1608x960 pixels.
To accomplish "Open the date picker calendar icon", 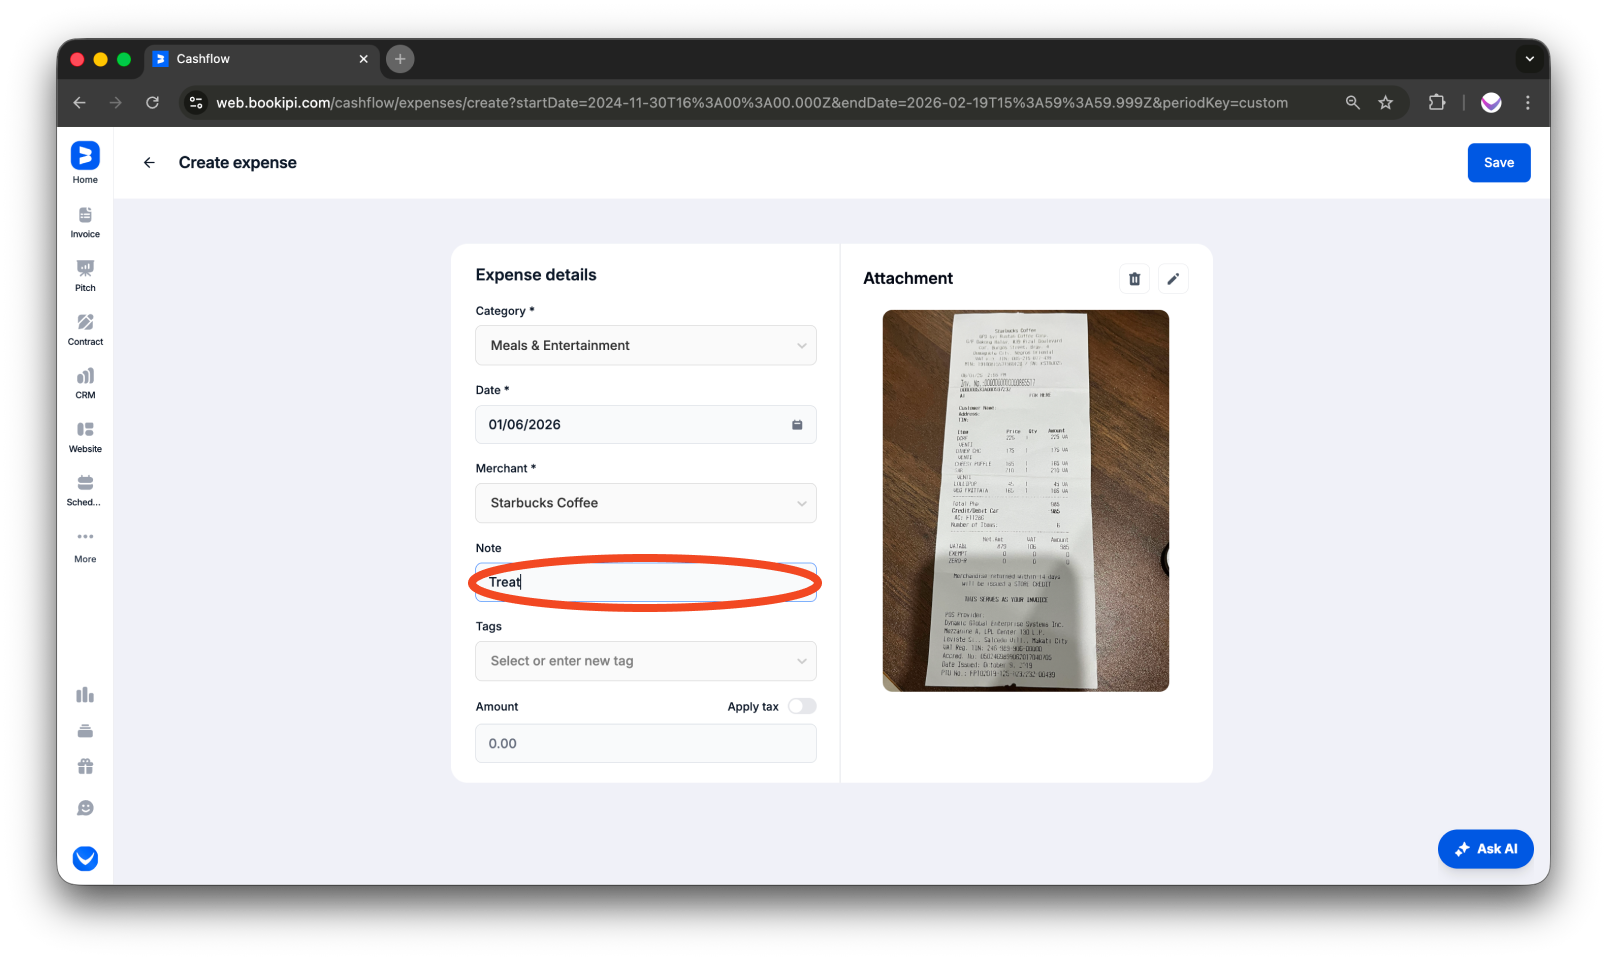I will coord(797,425).
